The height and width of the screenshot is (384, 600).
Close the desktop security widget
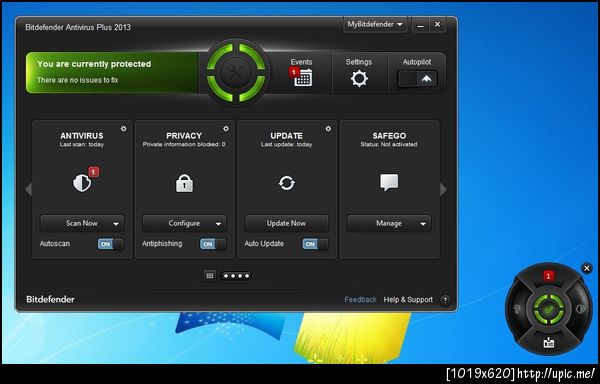(587, 268)
